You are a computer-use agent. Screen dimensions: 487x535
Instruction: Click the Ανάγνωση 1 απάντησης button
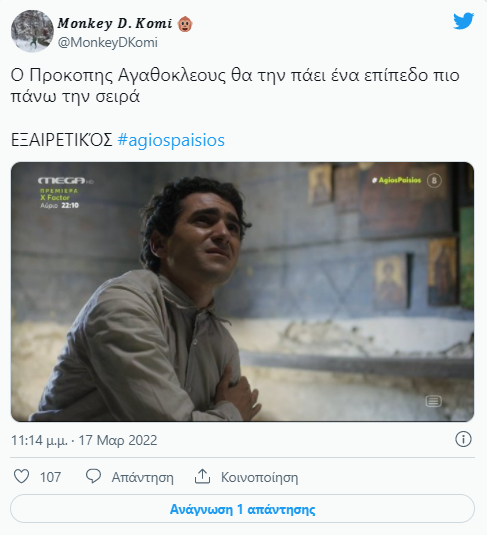click(242, 509)
